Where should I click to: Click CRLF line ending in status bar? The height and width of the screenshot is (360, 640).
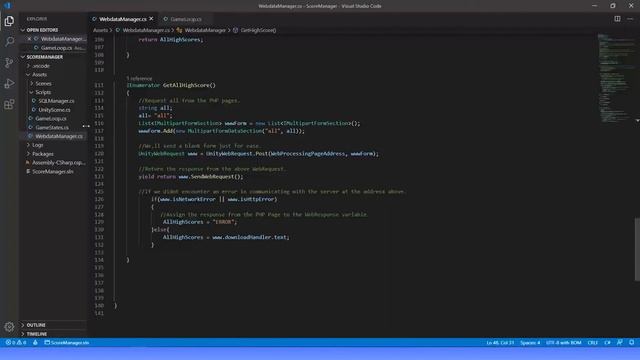click(x=593, y=342)
